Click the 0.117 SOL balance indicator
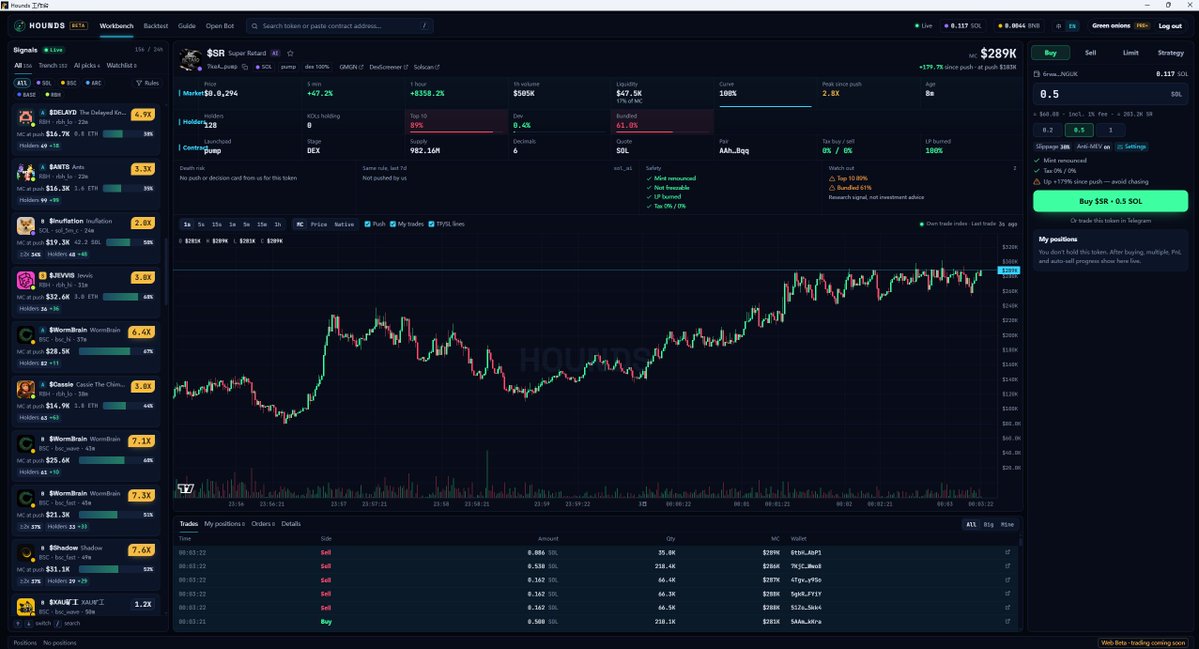1199x649 pixels. pyautogui.click(x=963, y=26)
